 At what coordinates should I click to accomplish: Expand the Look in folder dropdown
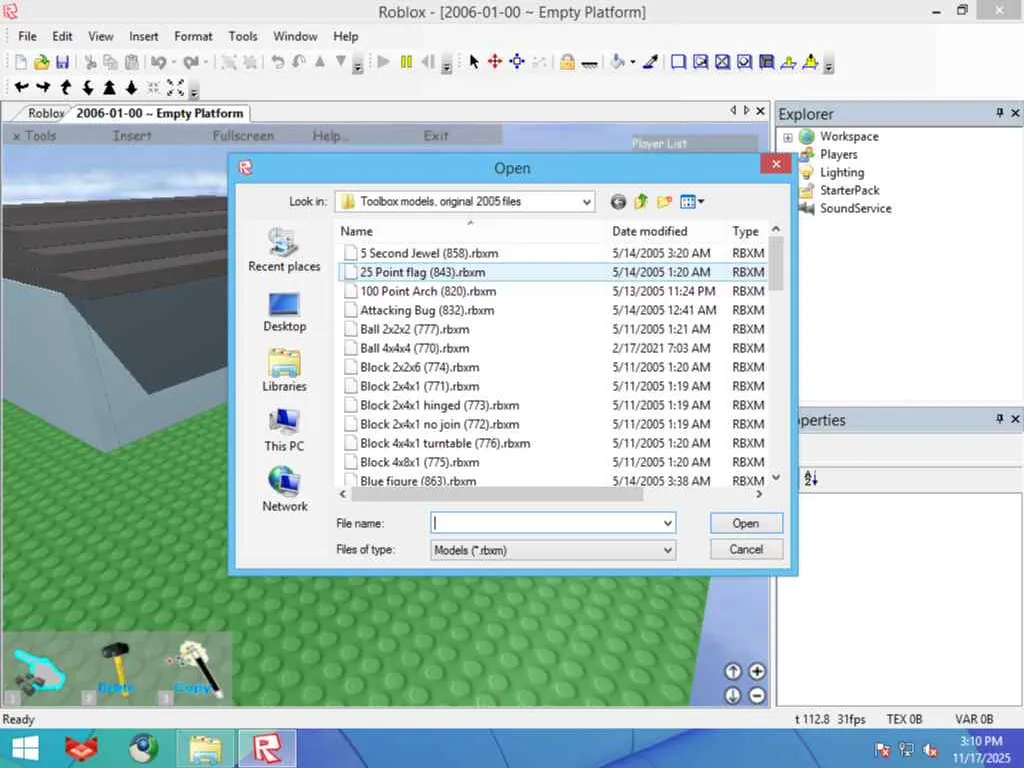point(586,202)
